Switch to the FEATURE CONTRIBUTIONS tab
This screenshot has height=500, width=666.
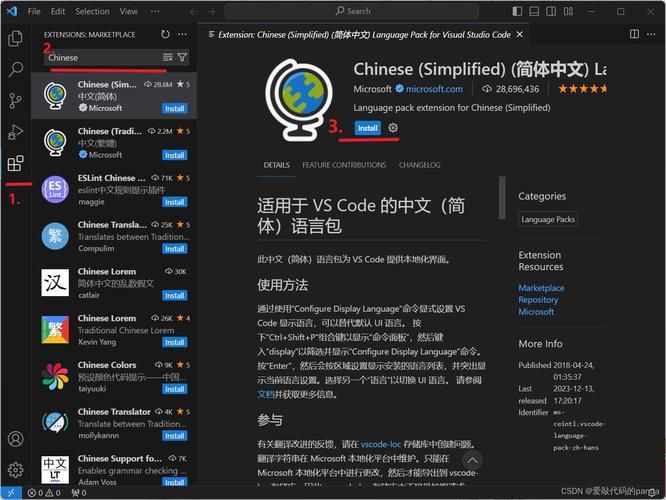tap(344, 165)
